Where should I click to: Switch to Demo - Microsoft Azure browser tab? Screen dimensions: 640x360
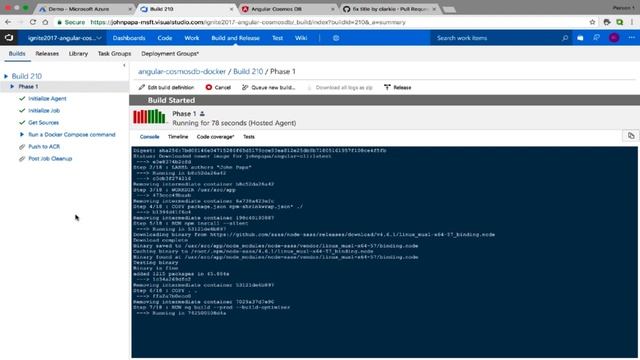(x=85, y=9)
